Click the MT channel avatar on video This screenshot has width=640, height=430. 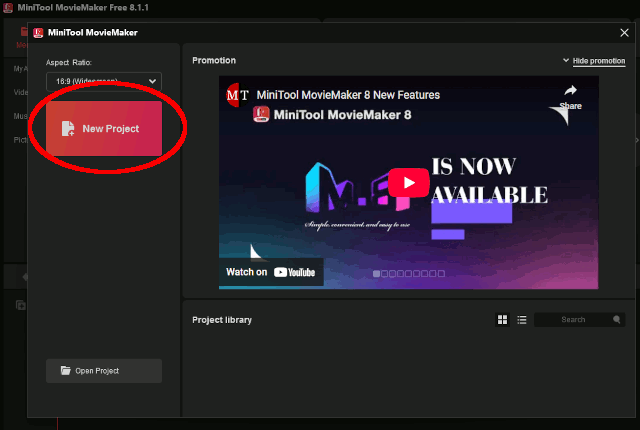(x=238, y=95)
